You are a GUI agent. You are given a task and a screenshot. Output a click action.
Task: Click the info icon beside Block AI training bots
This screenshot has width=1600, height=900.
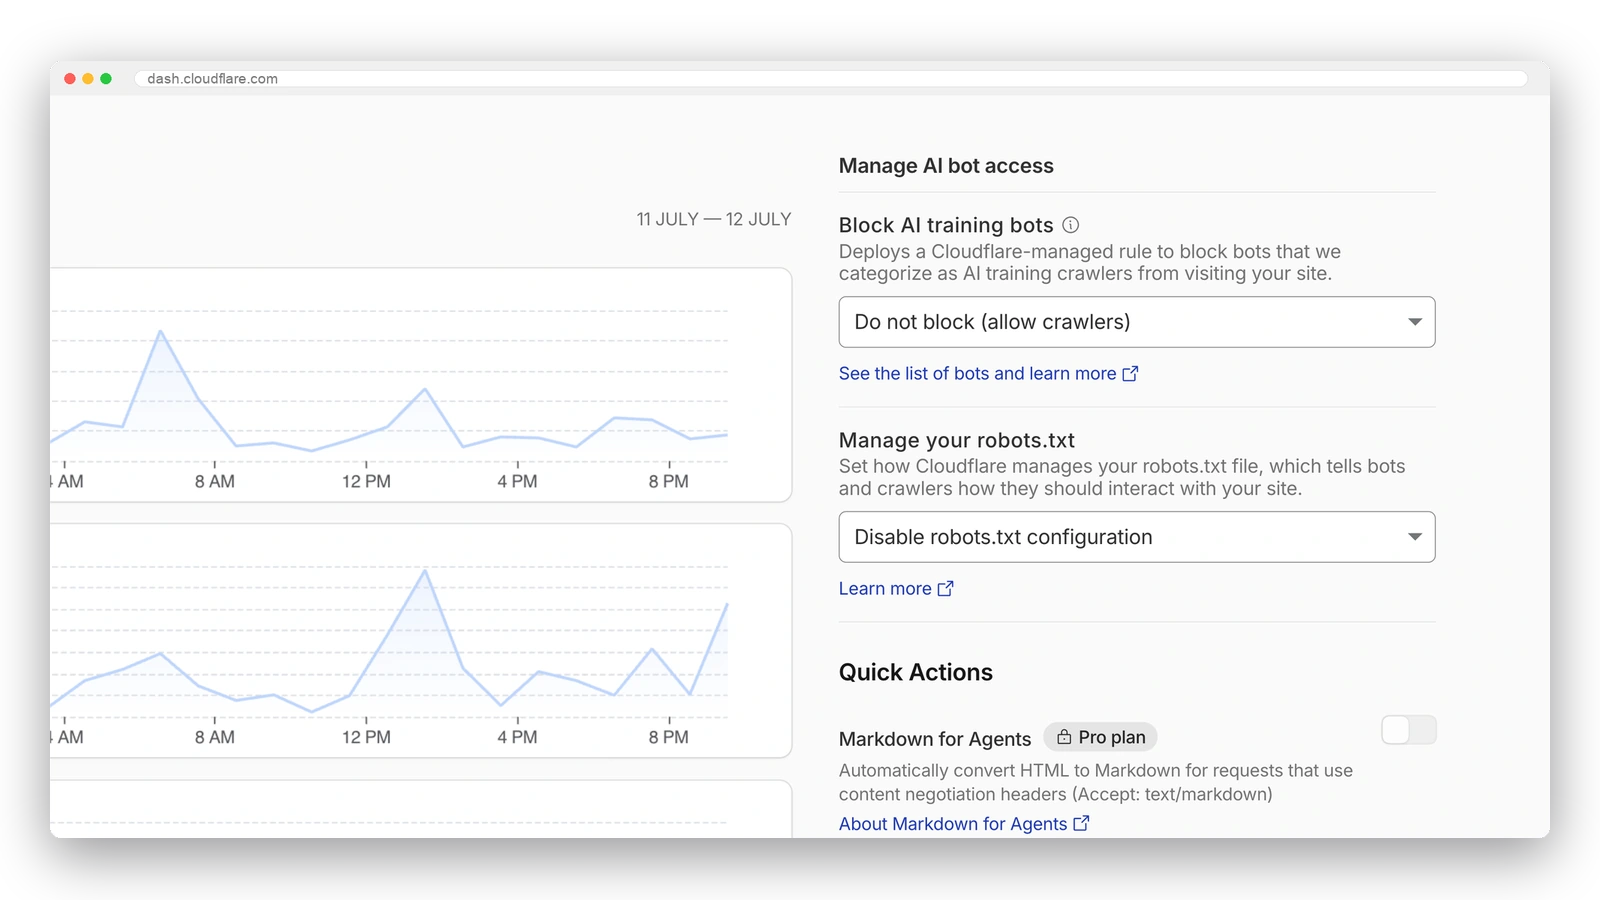(x=1070, y=225)
